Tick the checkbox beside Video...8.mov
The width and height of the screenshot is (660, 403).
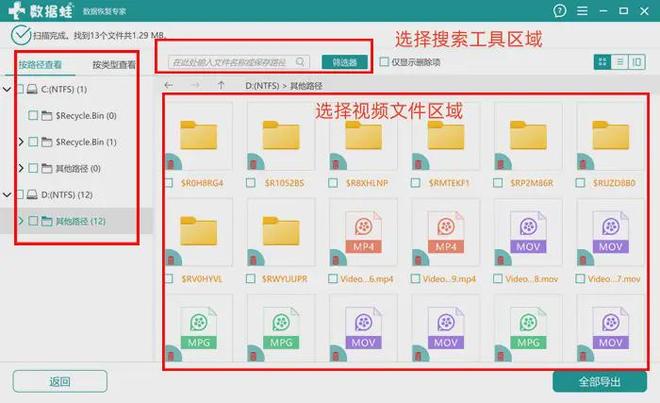click(x=498, y=278)
